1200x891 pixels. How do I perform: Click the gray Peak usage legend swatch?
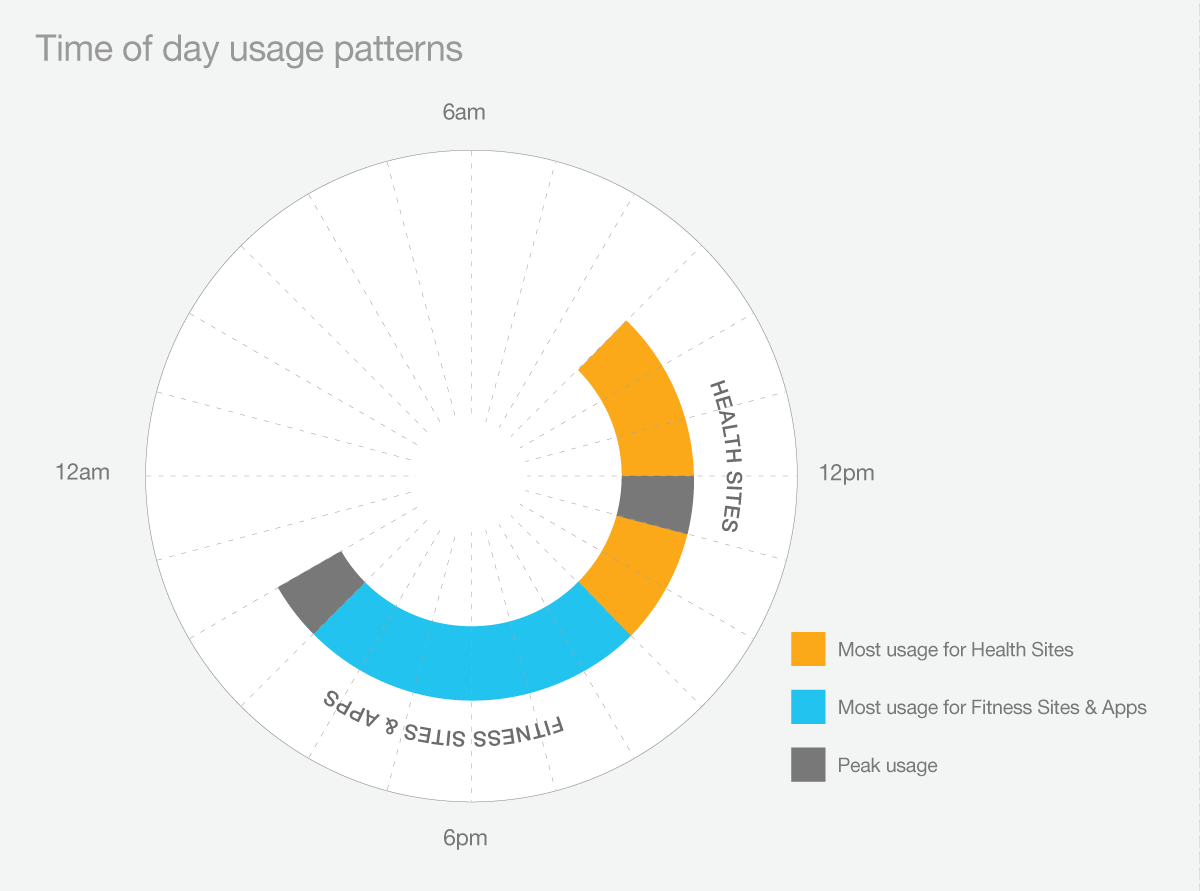click(808, 765)
